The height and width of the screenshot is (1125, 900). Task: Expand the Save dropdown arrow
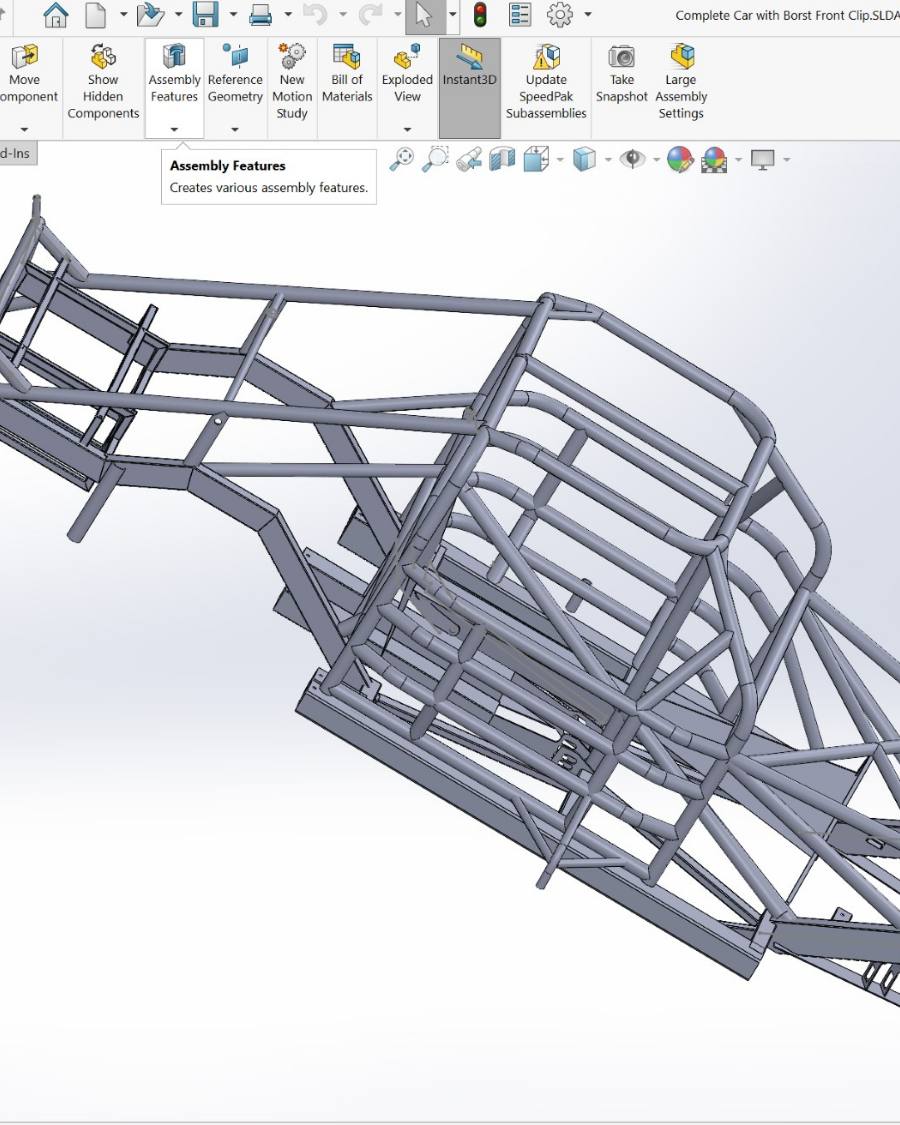(233, 14)
